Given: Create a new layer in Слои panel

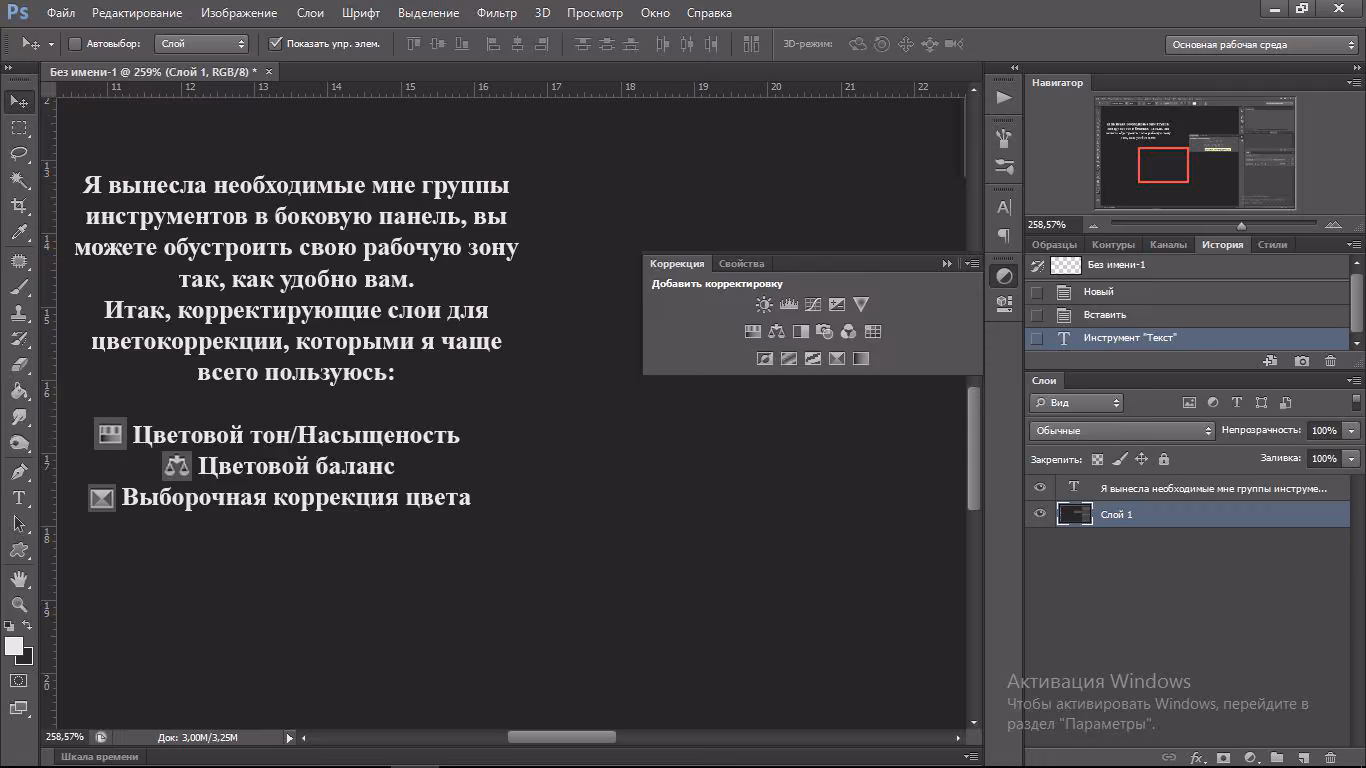Looking at the screenshot, I should tap(1303, 758).
